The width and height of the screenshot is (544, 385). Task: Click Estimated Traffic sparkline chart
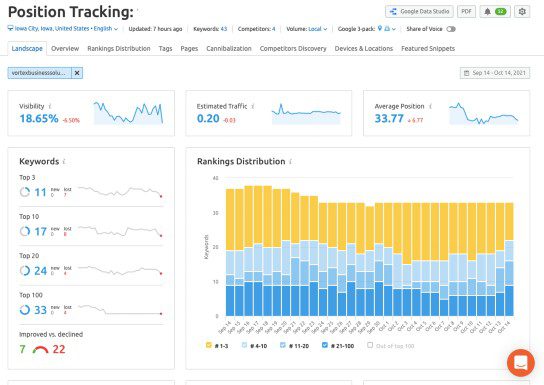(306, 113)
